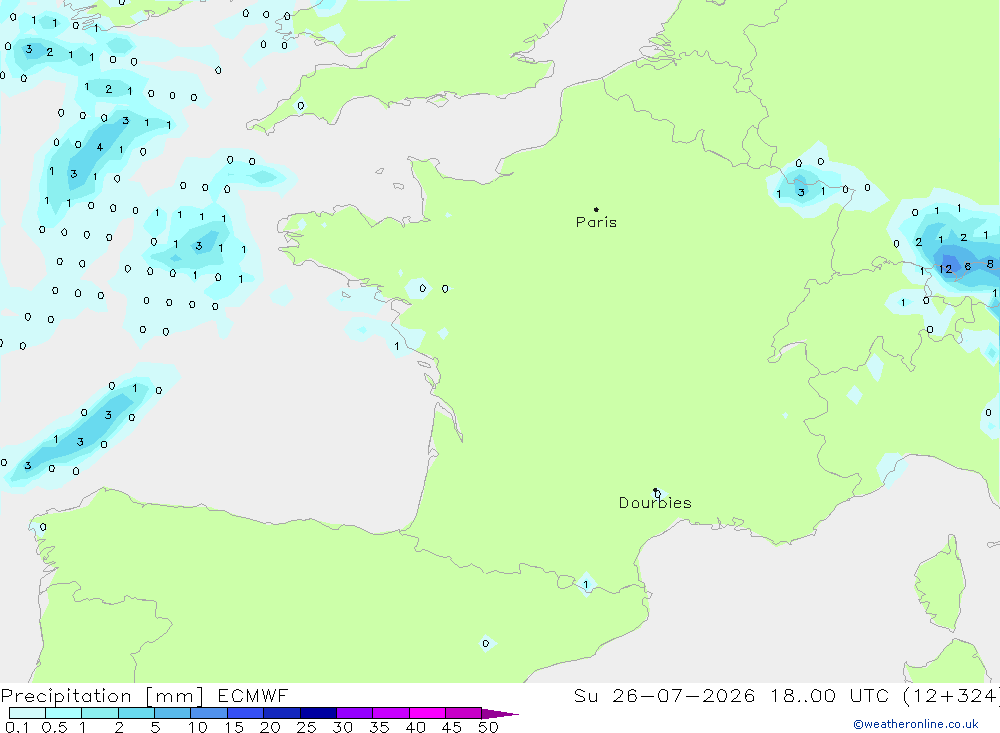Click the '18.00 UTC' time text
Image resolution: width=1000 pixels, height=733 pixels.
click(829, 695)
